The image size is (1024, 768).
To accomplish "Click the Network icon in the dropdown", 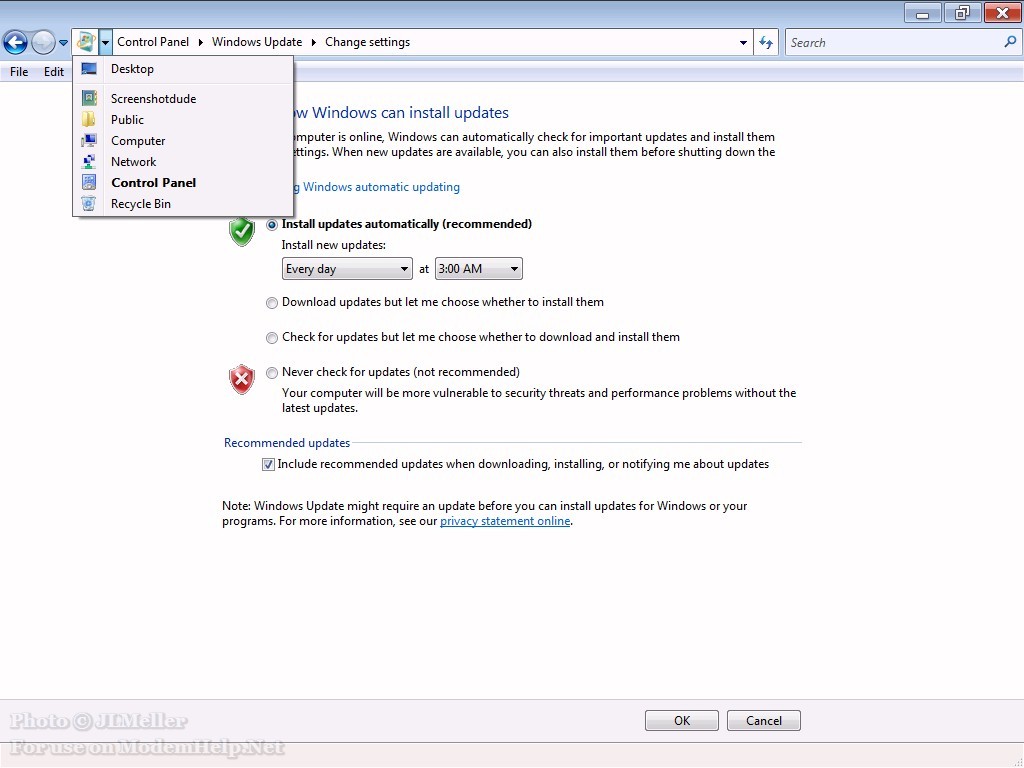I will pos(89,161).
